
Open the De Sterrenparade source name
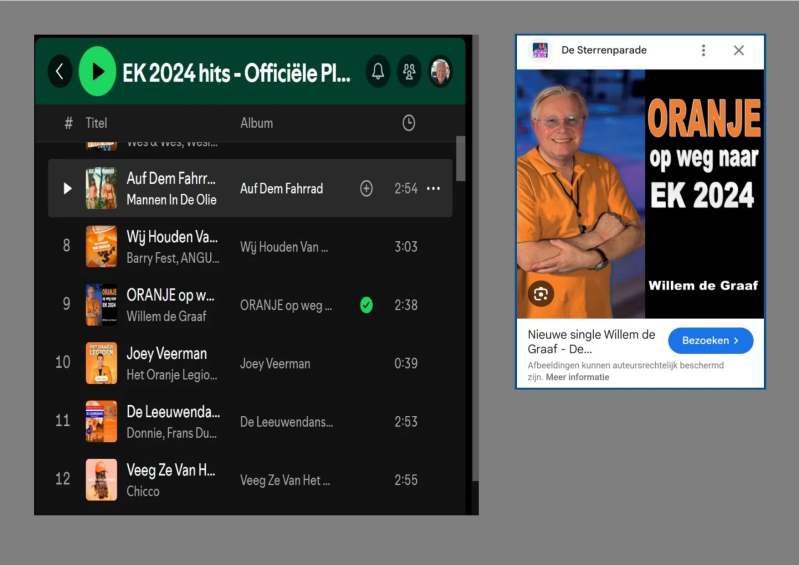[604, 50]
